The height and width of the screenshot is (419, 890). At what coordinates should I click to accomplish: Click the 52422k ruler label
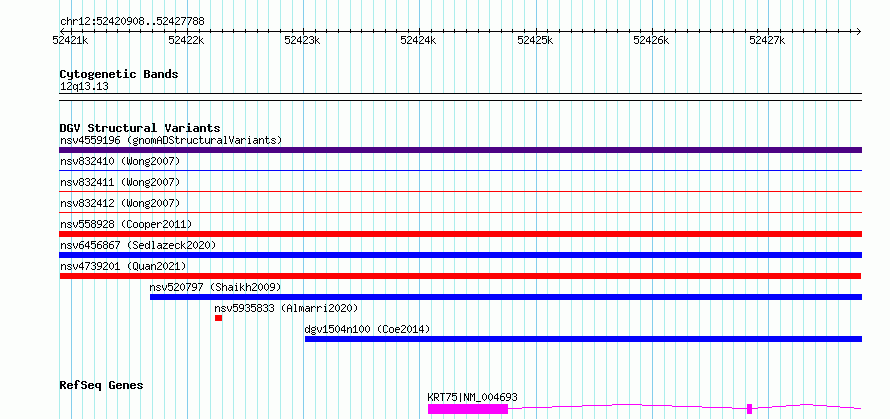click(x=186, y=40)
